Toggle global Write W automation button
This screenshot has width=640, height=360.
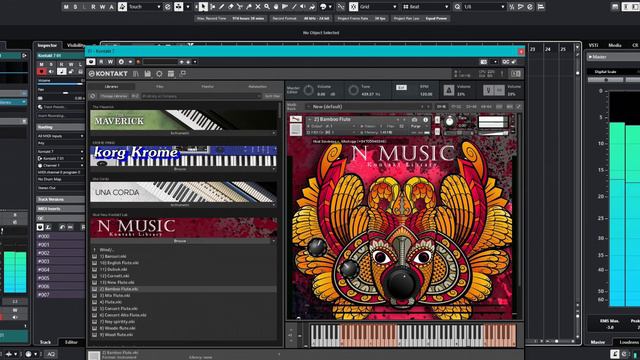pyautogui.click(x=102, y=7)
